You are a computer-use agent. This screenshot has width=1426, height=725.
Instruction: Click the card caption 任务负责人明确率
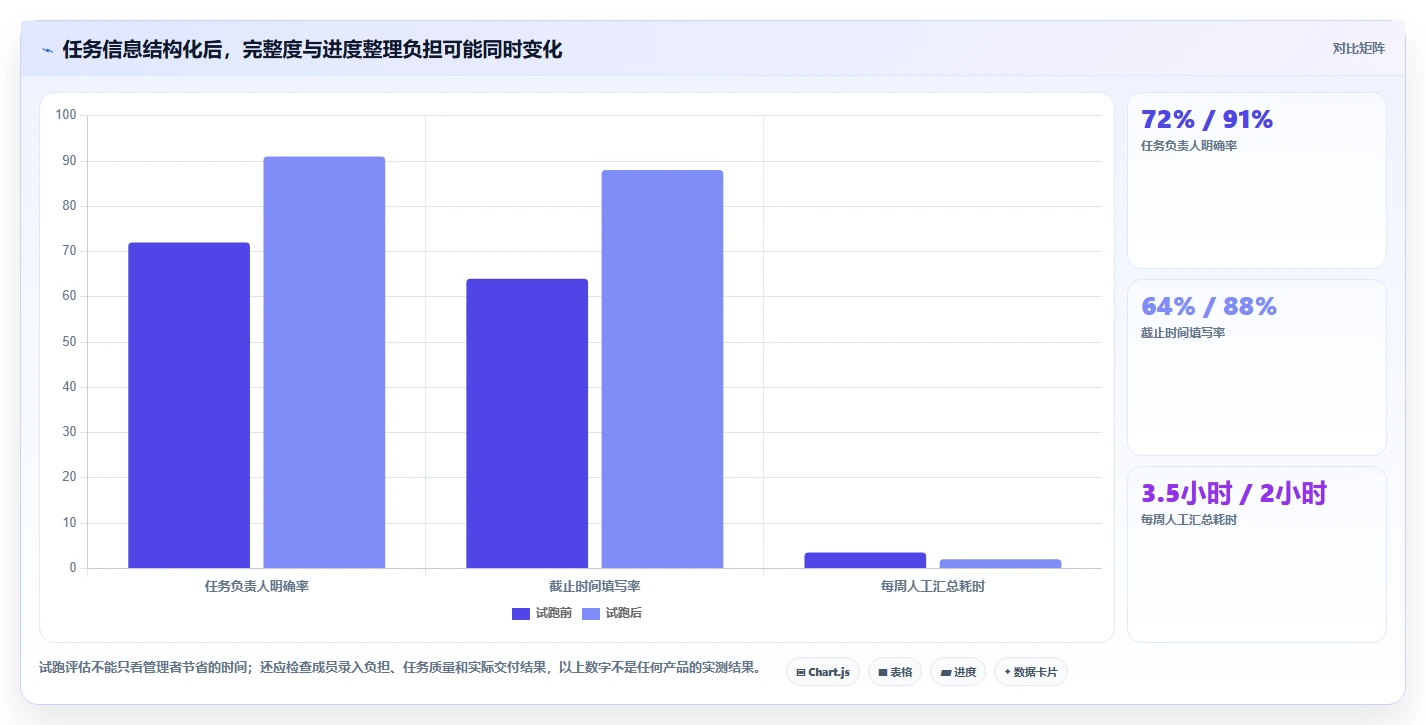coord(1189,146)
